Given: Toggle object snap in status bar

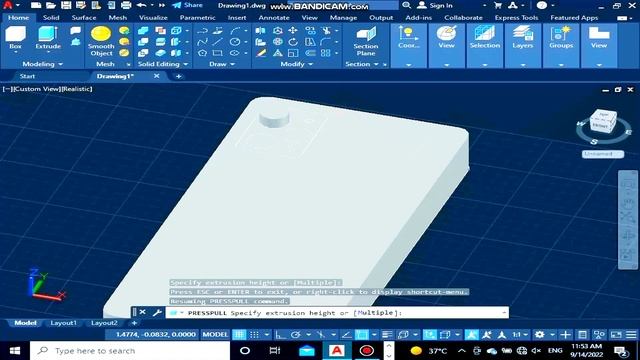Looking at the screenshot, I should coord(362,335).
